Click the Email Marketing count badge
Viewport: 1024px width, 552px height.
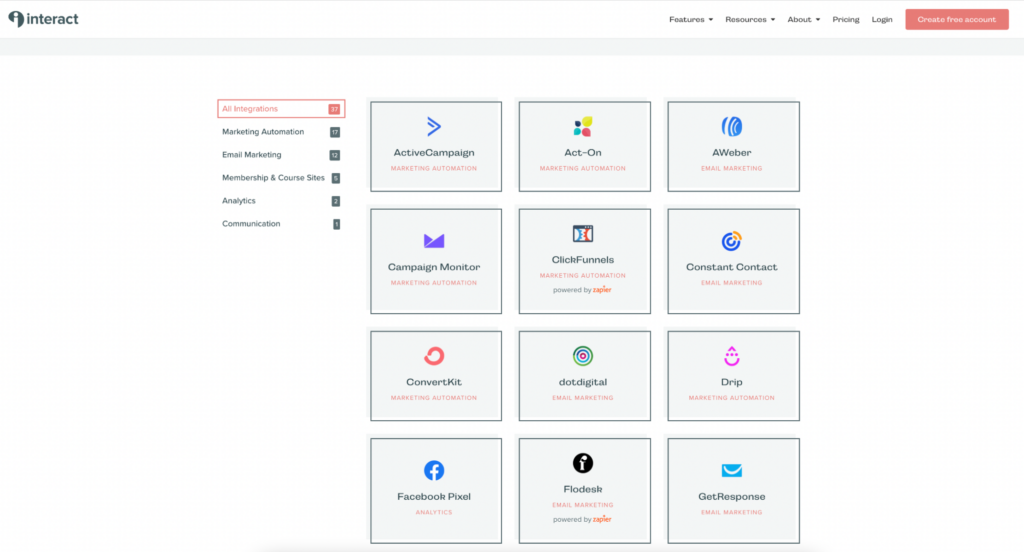point(334,155)
